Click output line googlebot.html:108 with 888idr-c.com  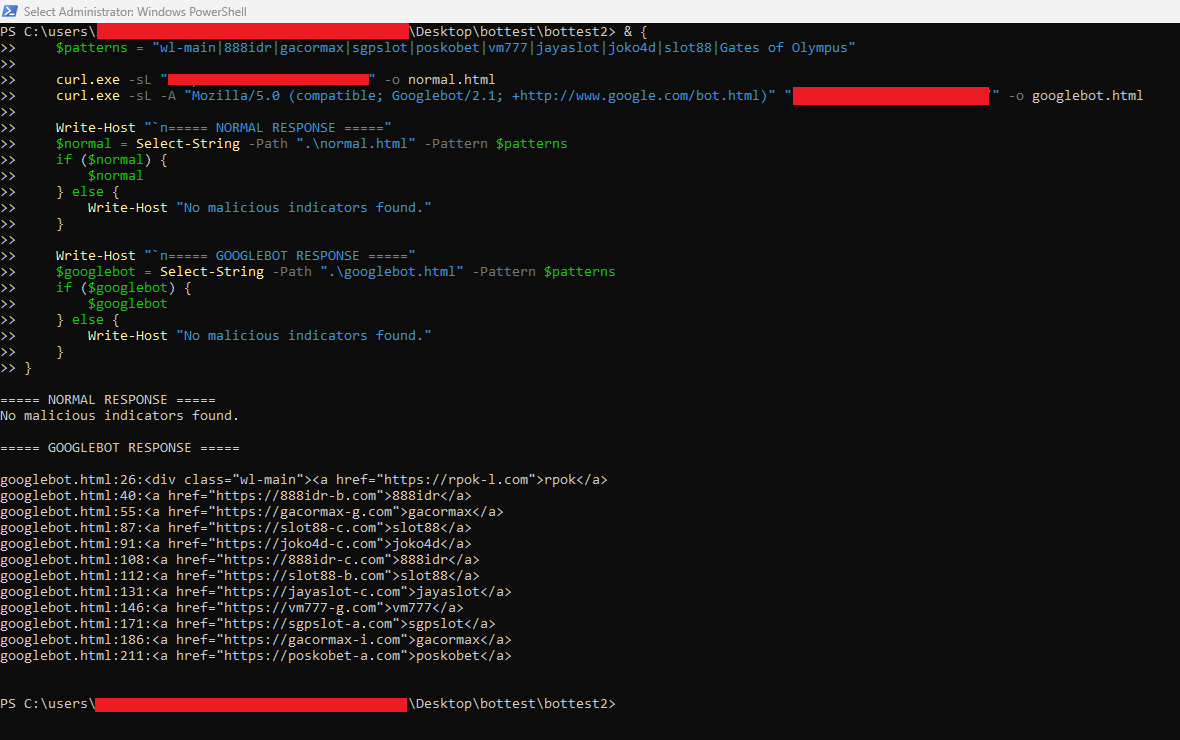coord(240,560)
